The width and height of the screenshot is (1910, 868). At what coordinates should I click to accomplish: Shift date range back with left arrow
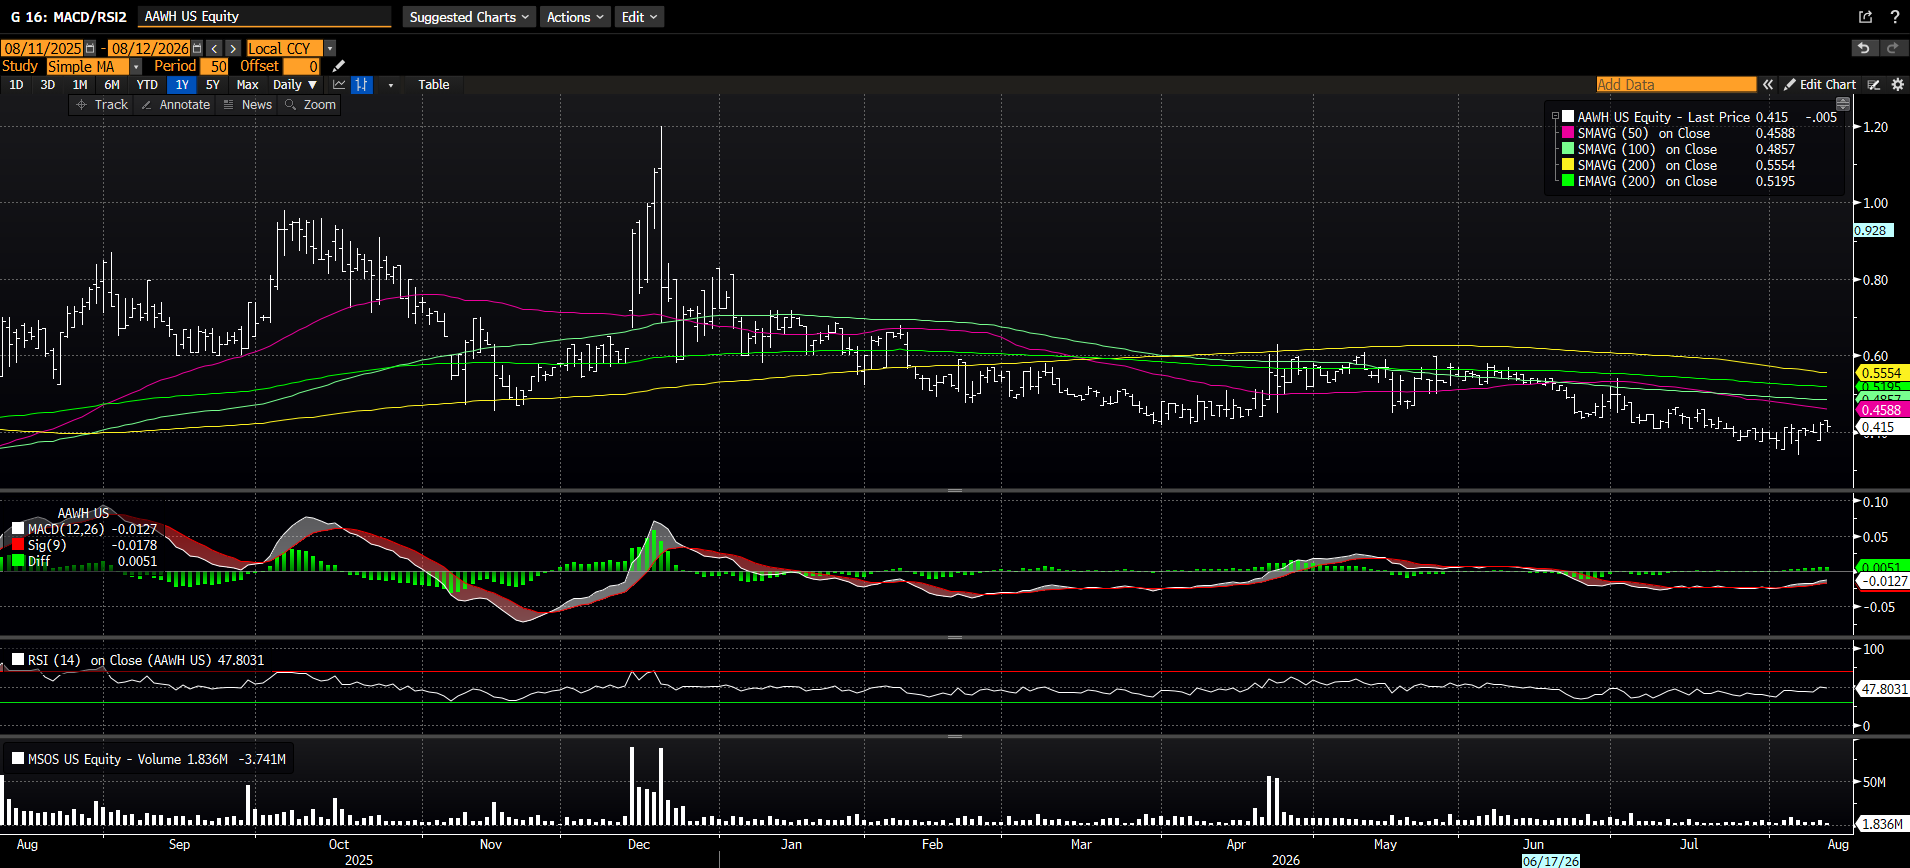(214, 48)
